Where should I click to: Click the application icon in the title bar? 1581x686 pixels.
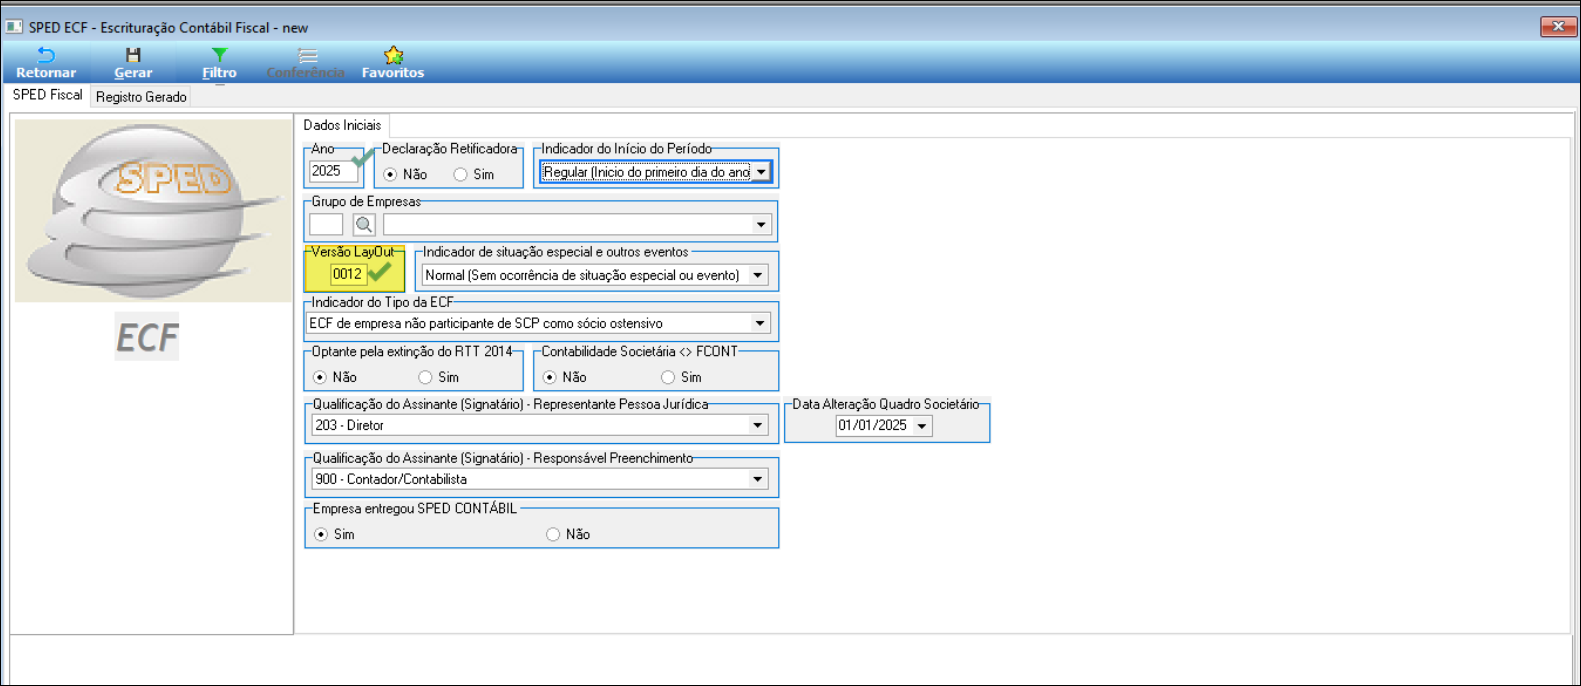tap(14, 27)
